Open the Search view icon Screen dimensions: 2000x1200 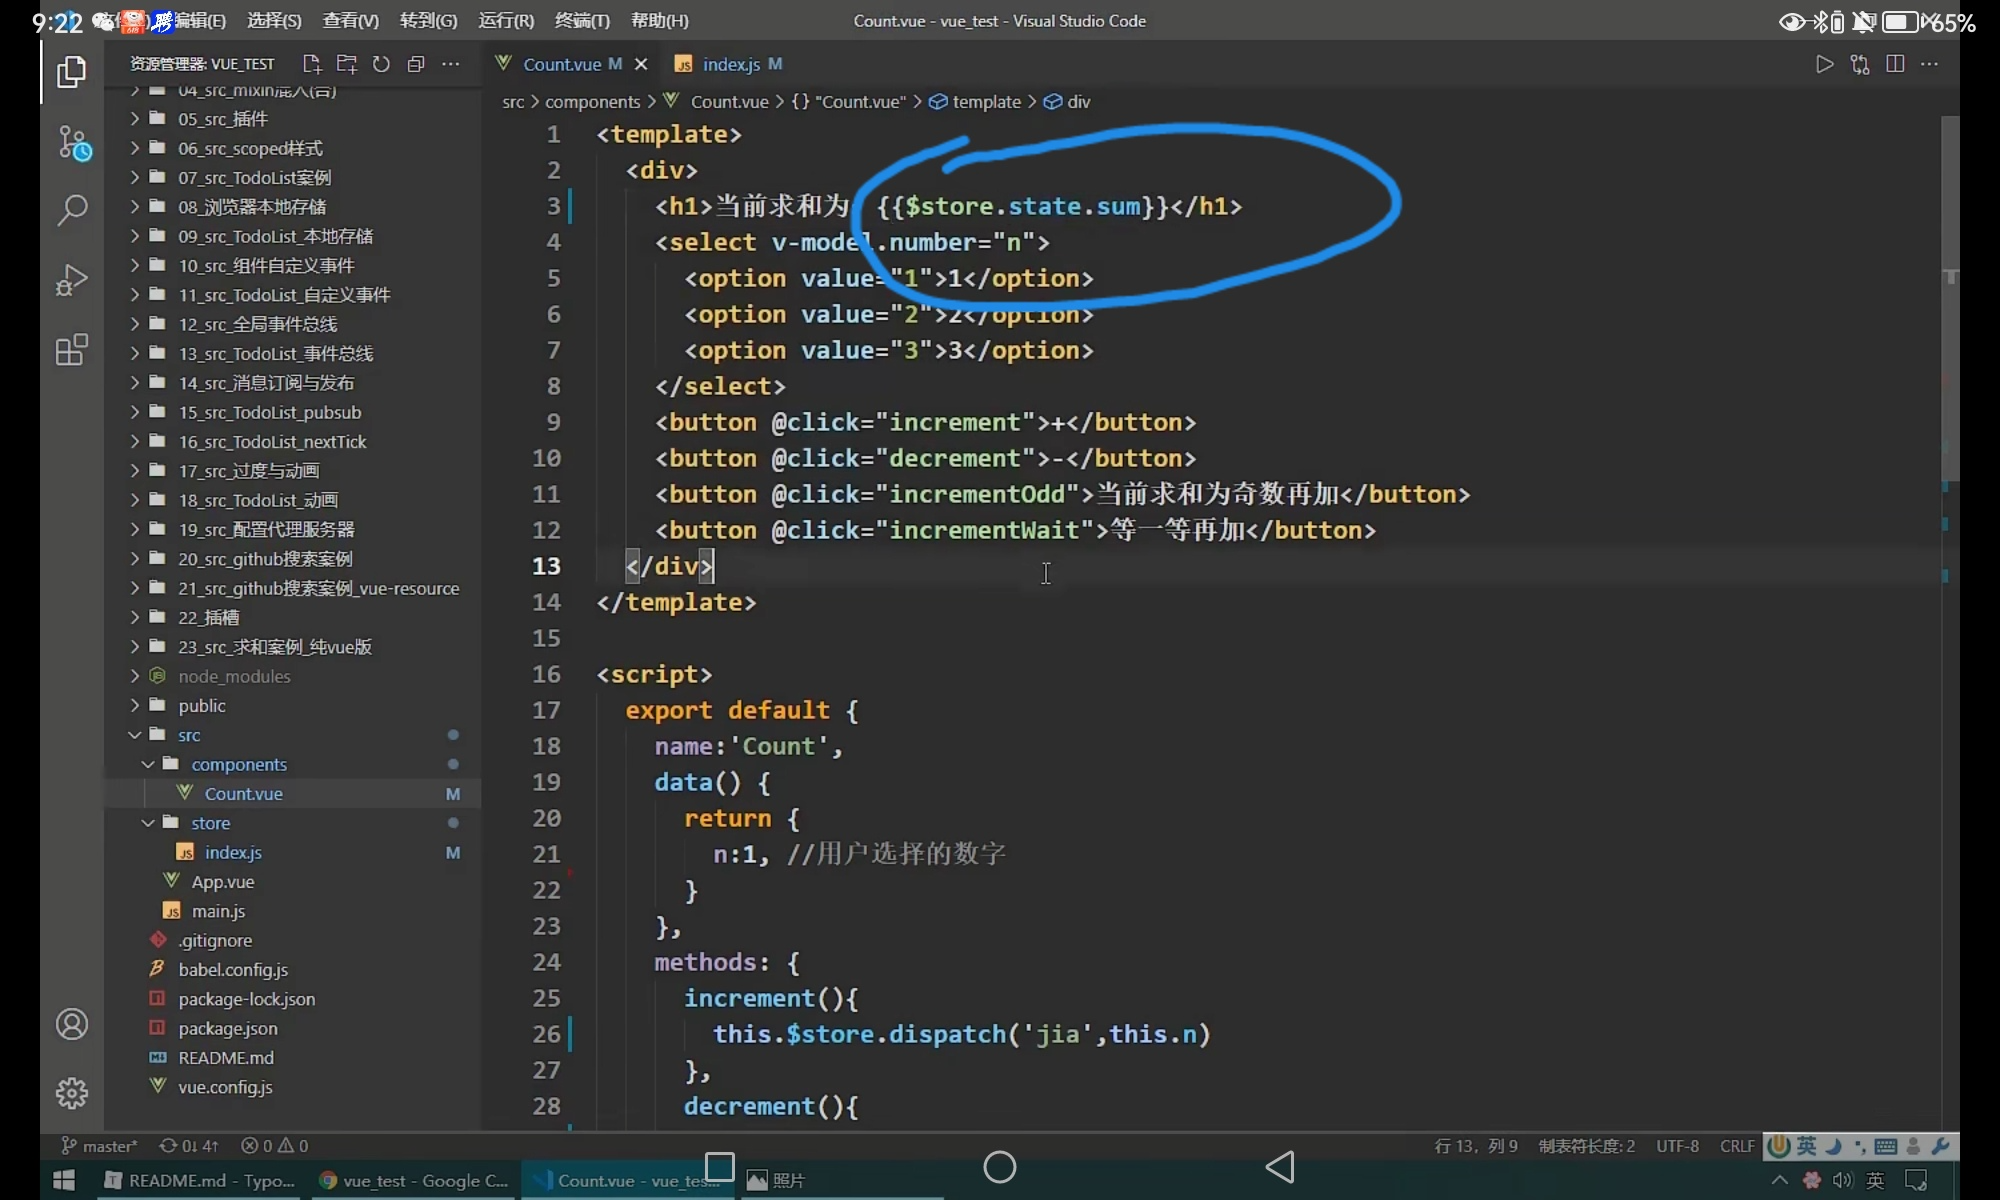71,210
